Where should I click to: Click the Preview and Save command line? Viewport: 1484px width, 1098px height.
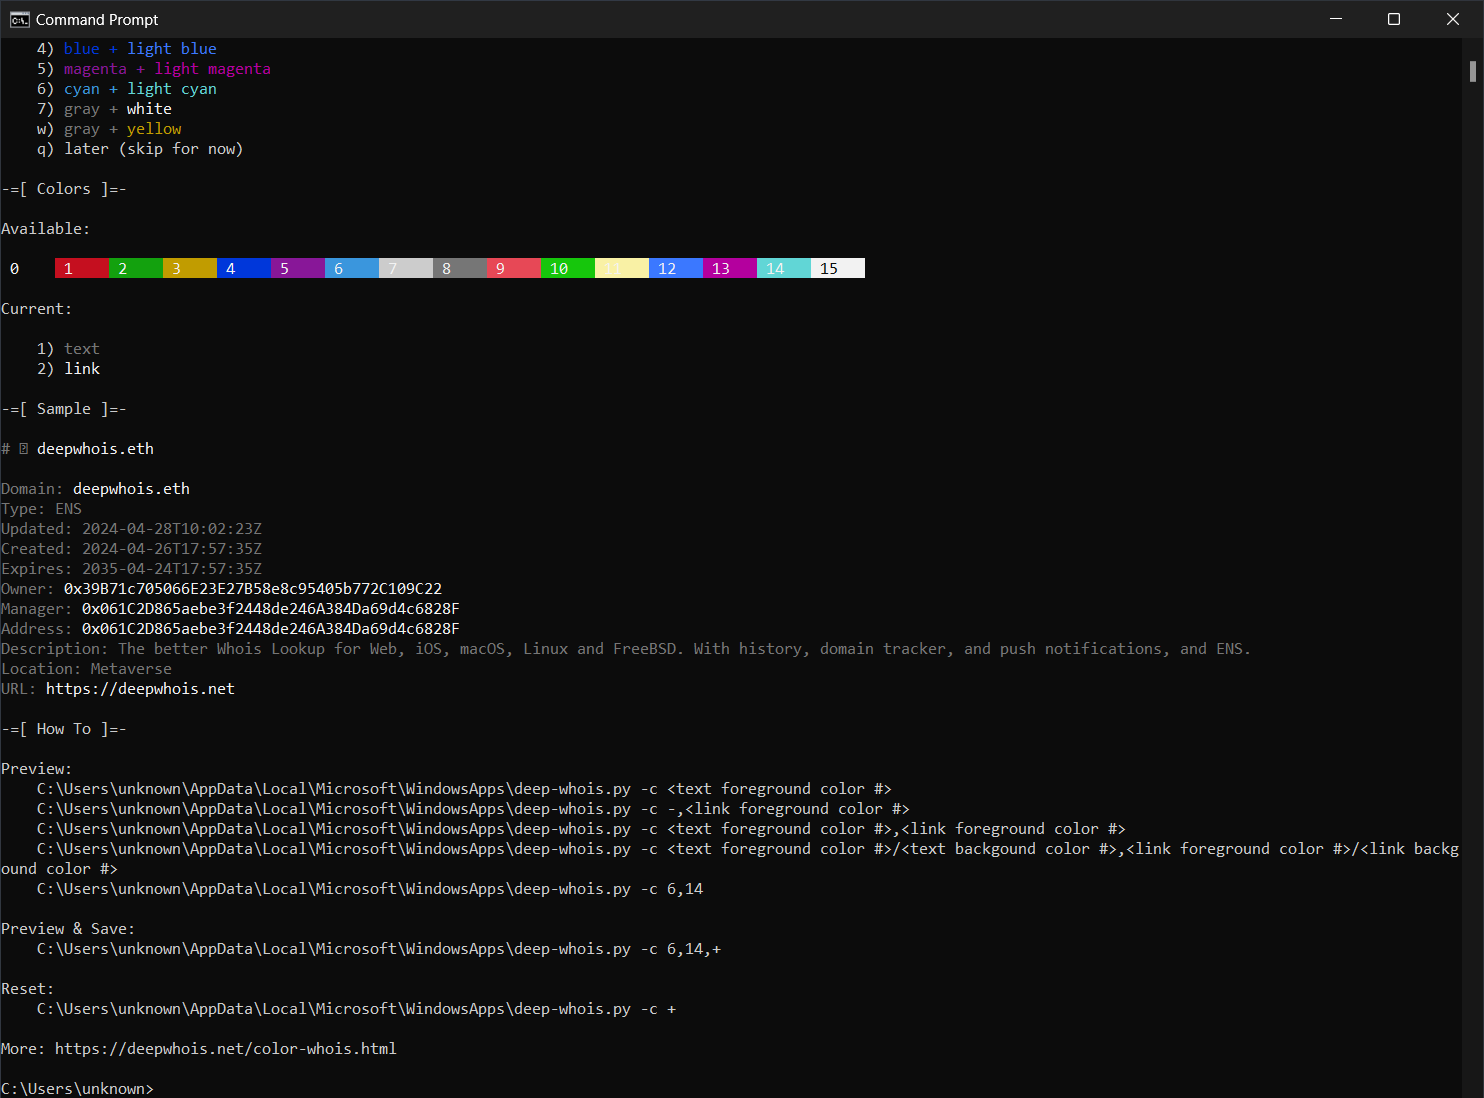378,948
